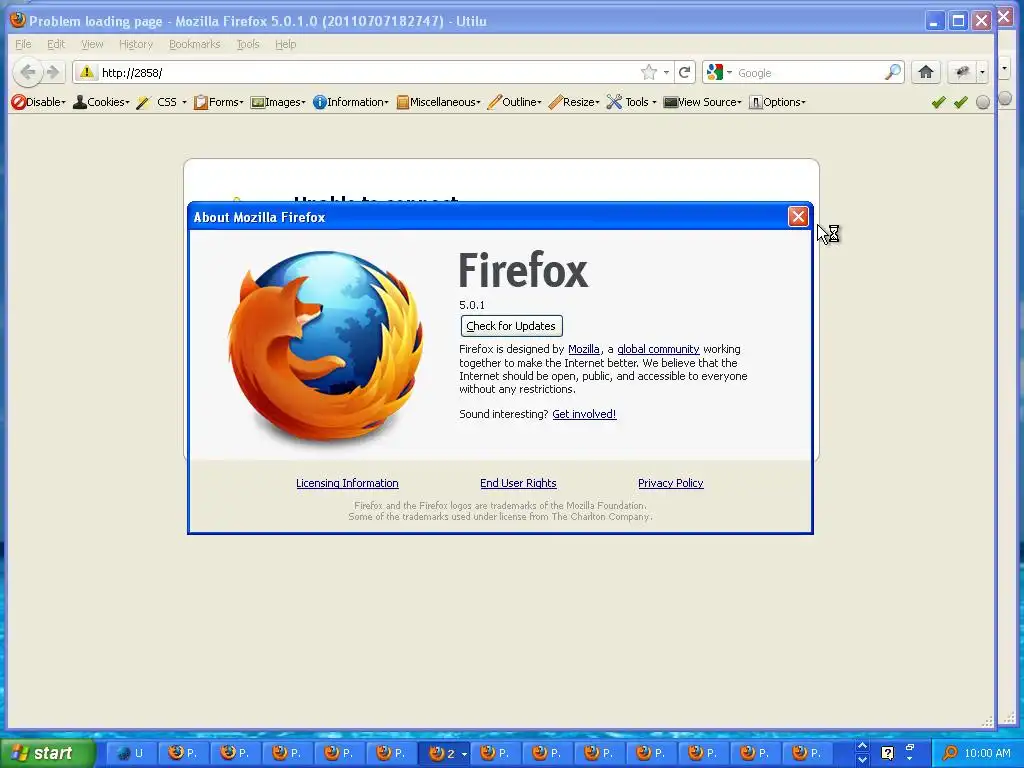The image size is (1024, 768).
Task: Open the Disable menu on developer toolbar
Action: (39, 102)
